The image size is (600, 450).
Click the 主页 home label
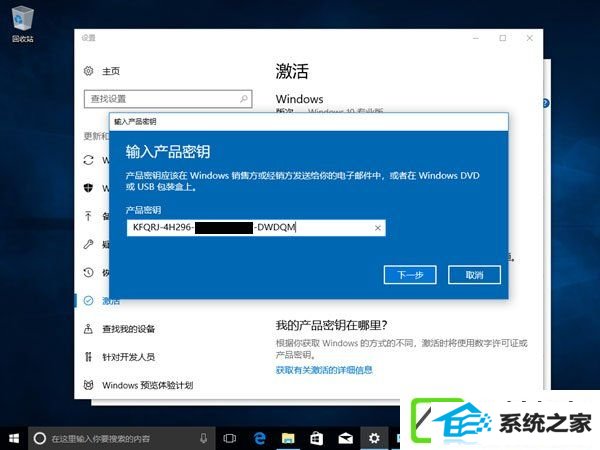click(x=111, y=71)
